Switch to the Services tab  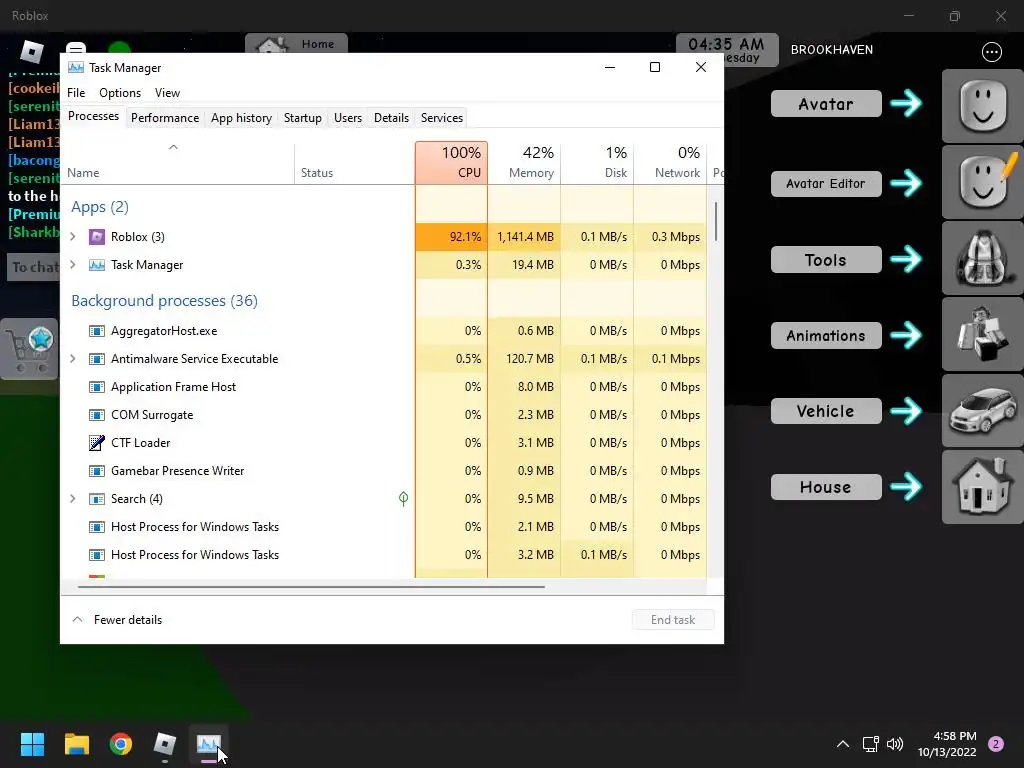point(441,118)
